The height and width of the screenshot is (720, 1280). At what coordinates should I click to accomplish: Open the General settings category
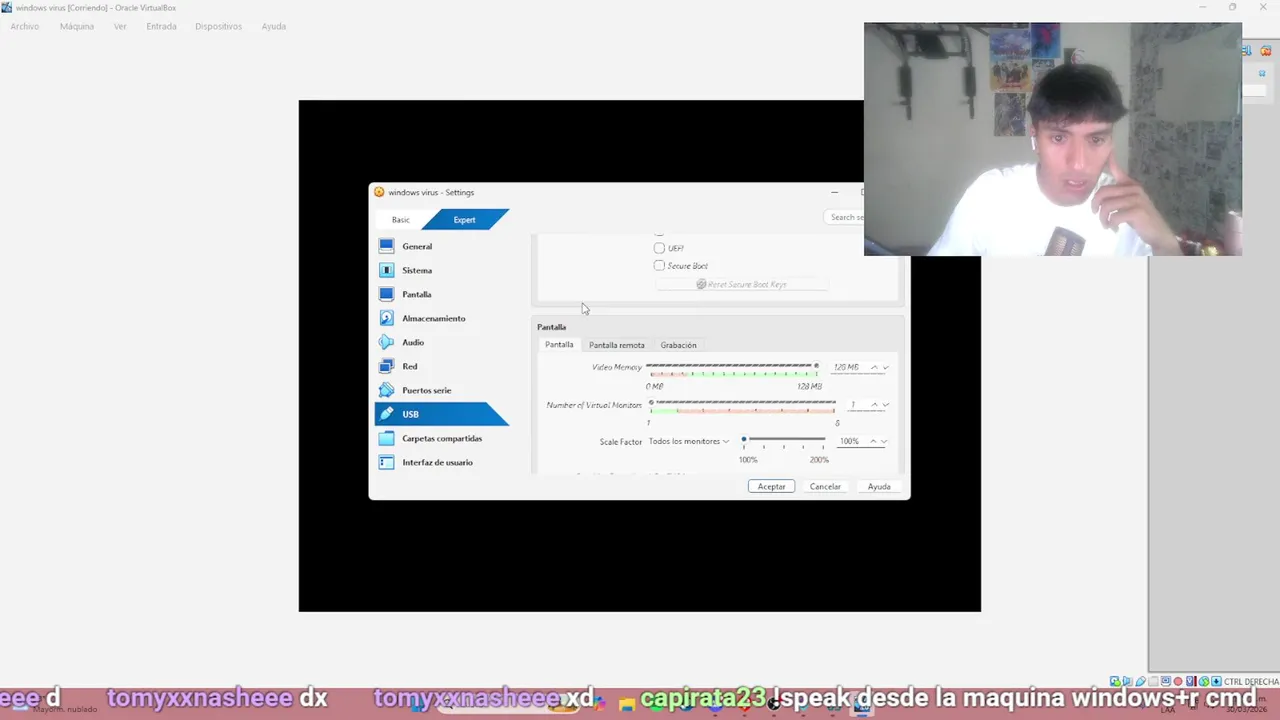pyautogui.click(x=441, y=246)
